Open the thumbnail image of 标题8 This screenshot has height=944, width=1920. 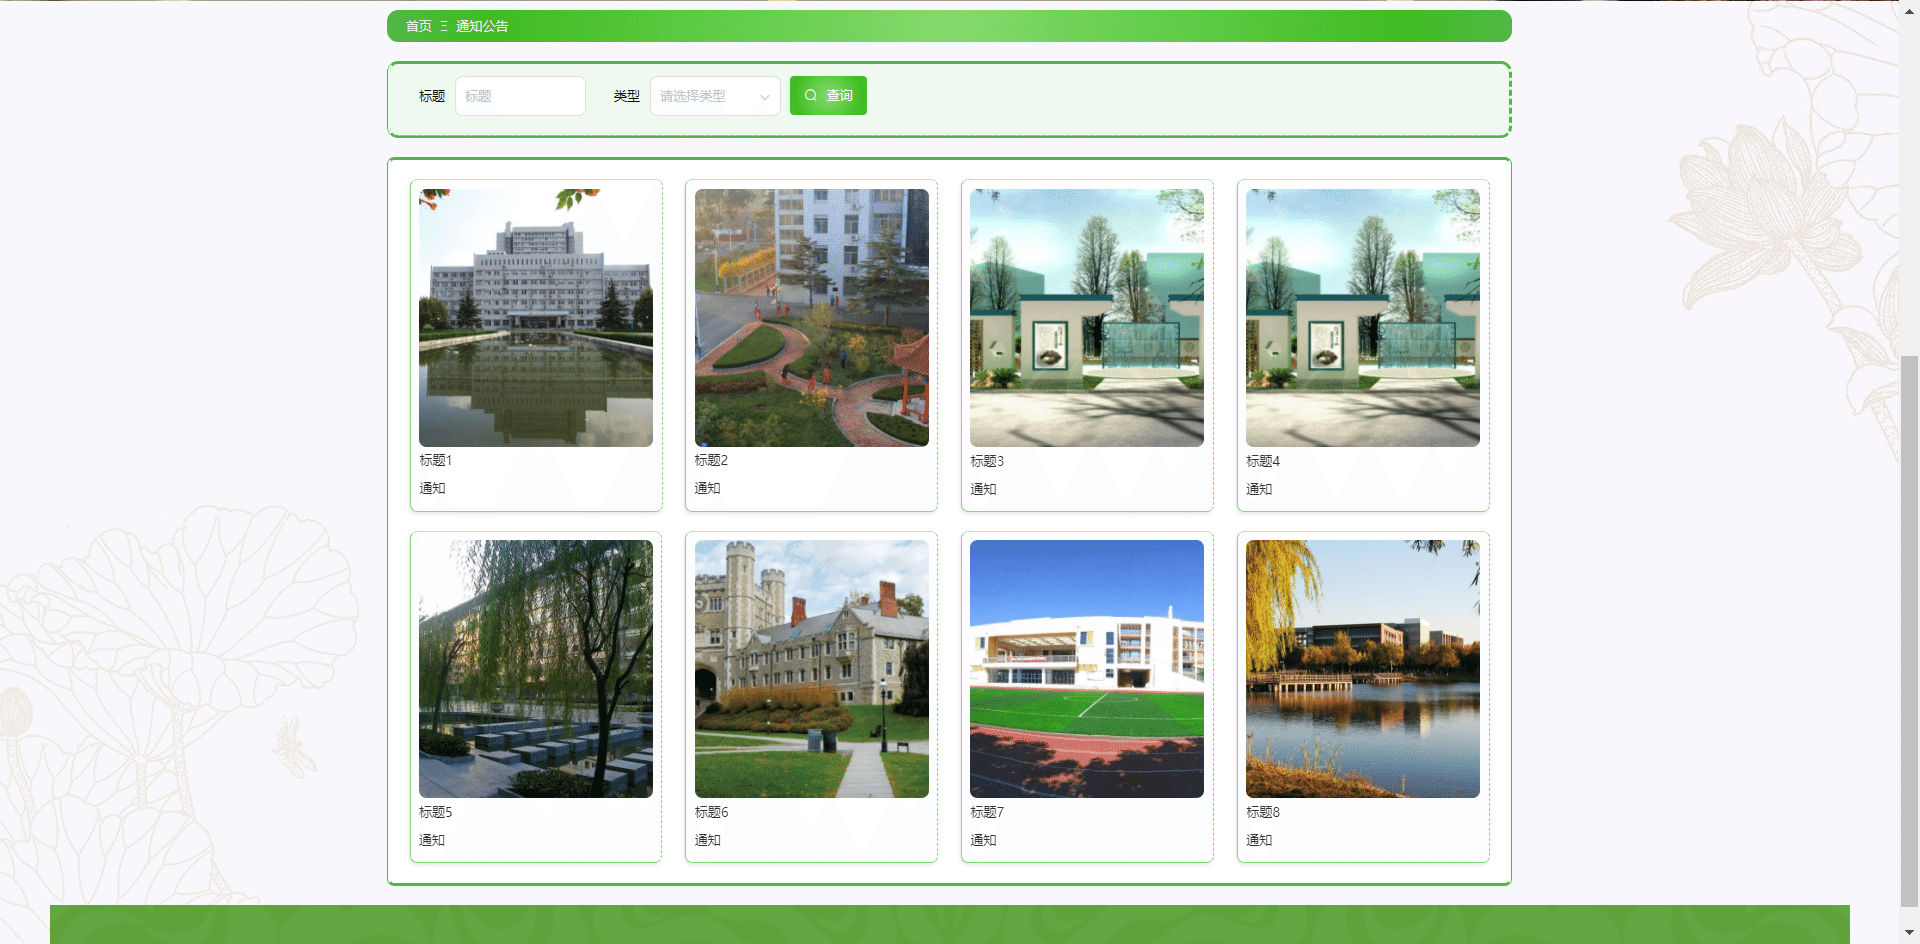1363,669
